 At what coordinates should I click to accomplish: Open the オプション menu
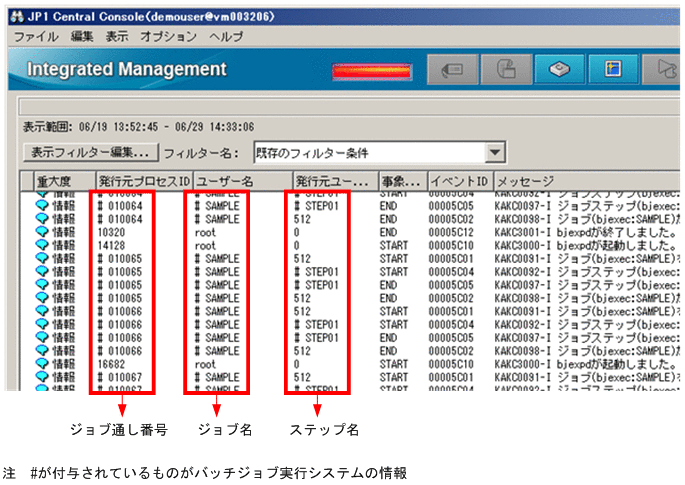coord(169,37)
